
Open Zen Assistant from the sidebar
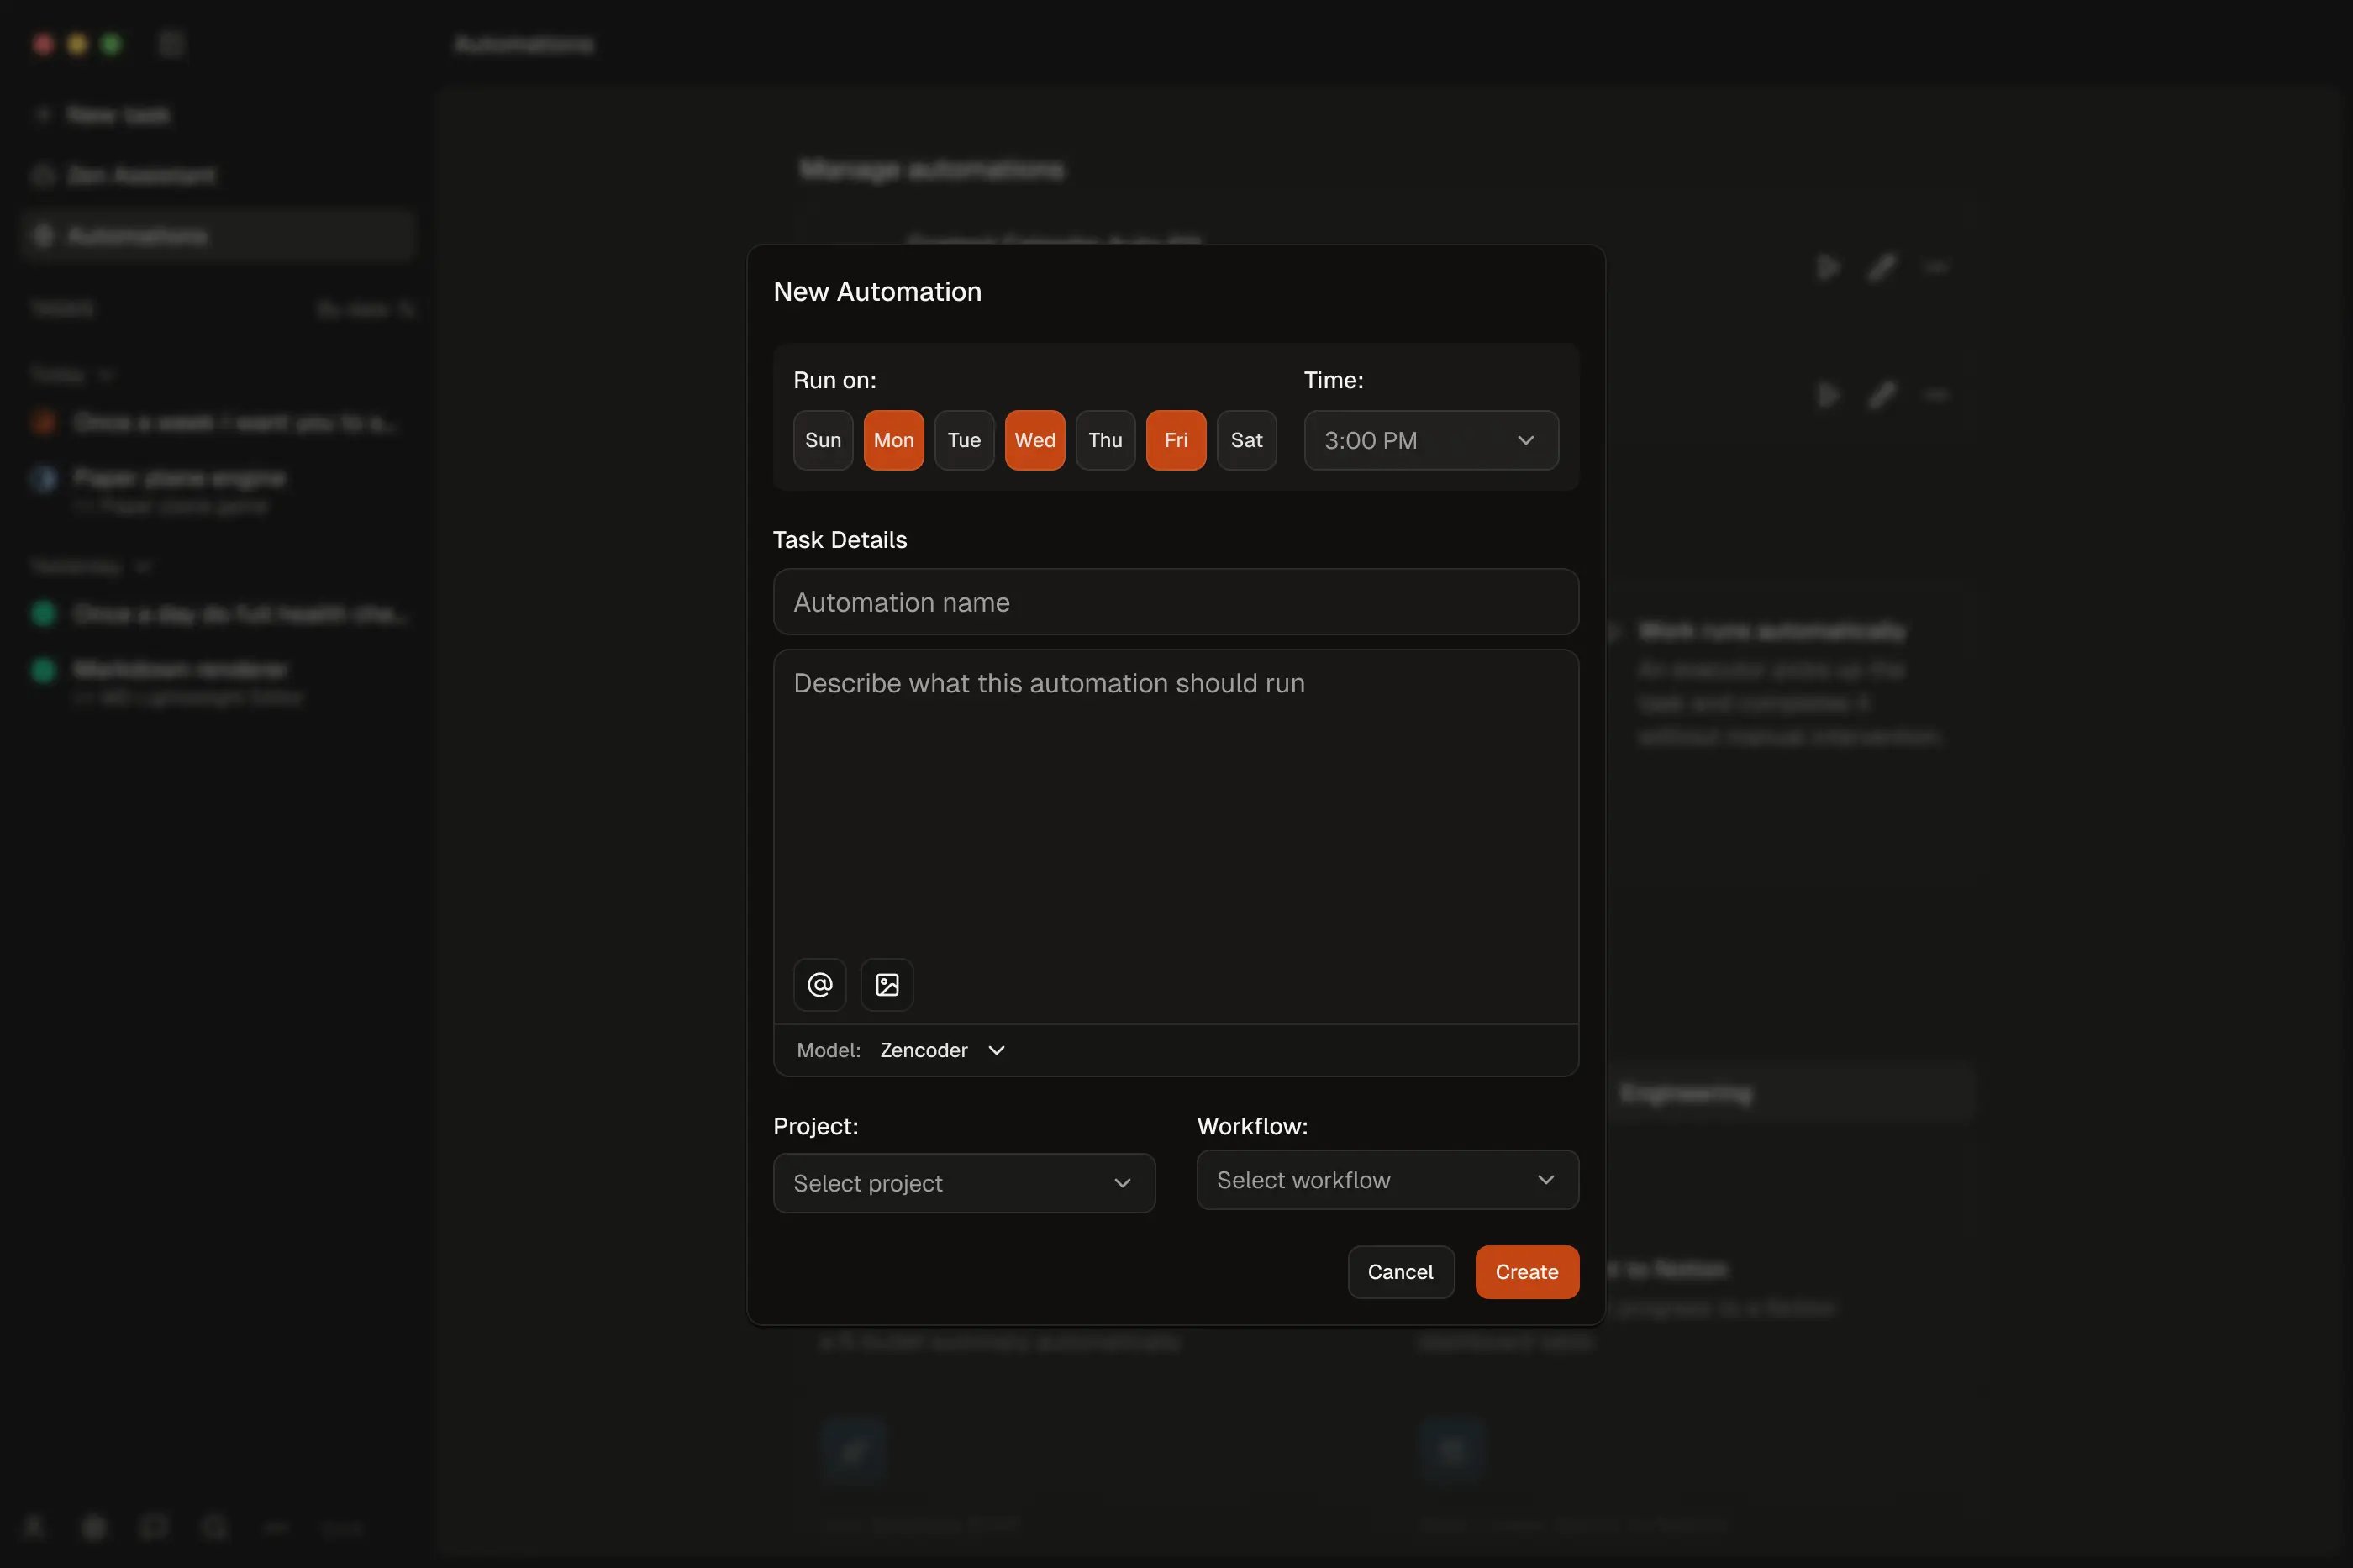coord(140,175)
